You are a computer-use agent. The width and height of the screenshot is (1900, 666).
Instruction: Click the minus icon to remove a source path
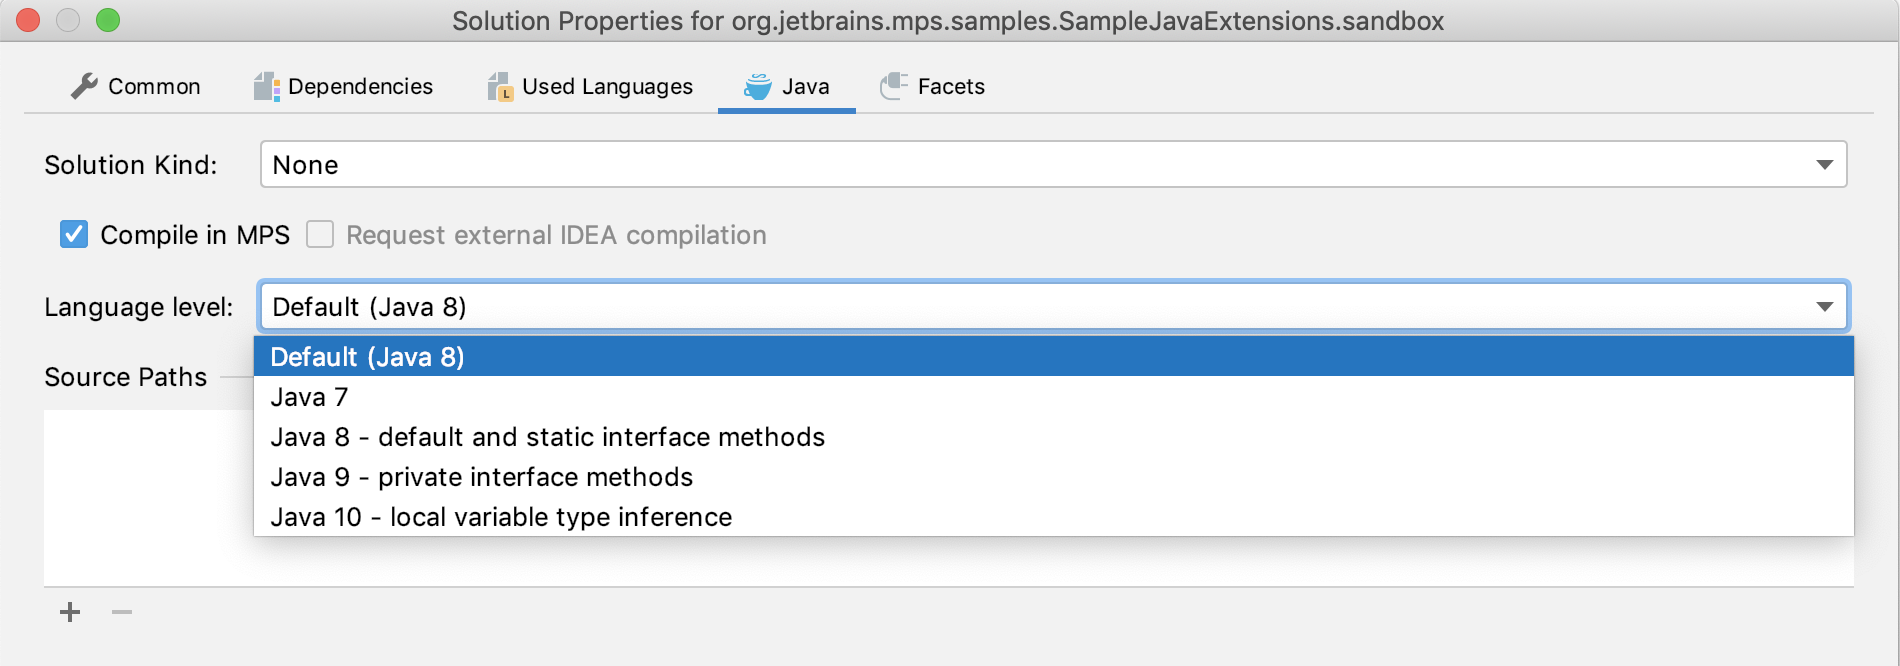(x=122, y=612)
